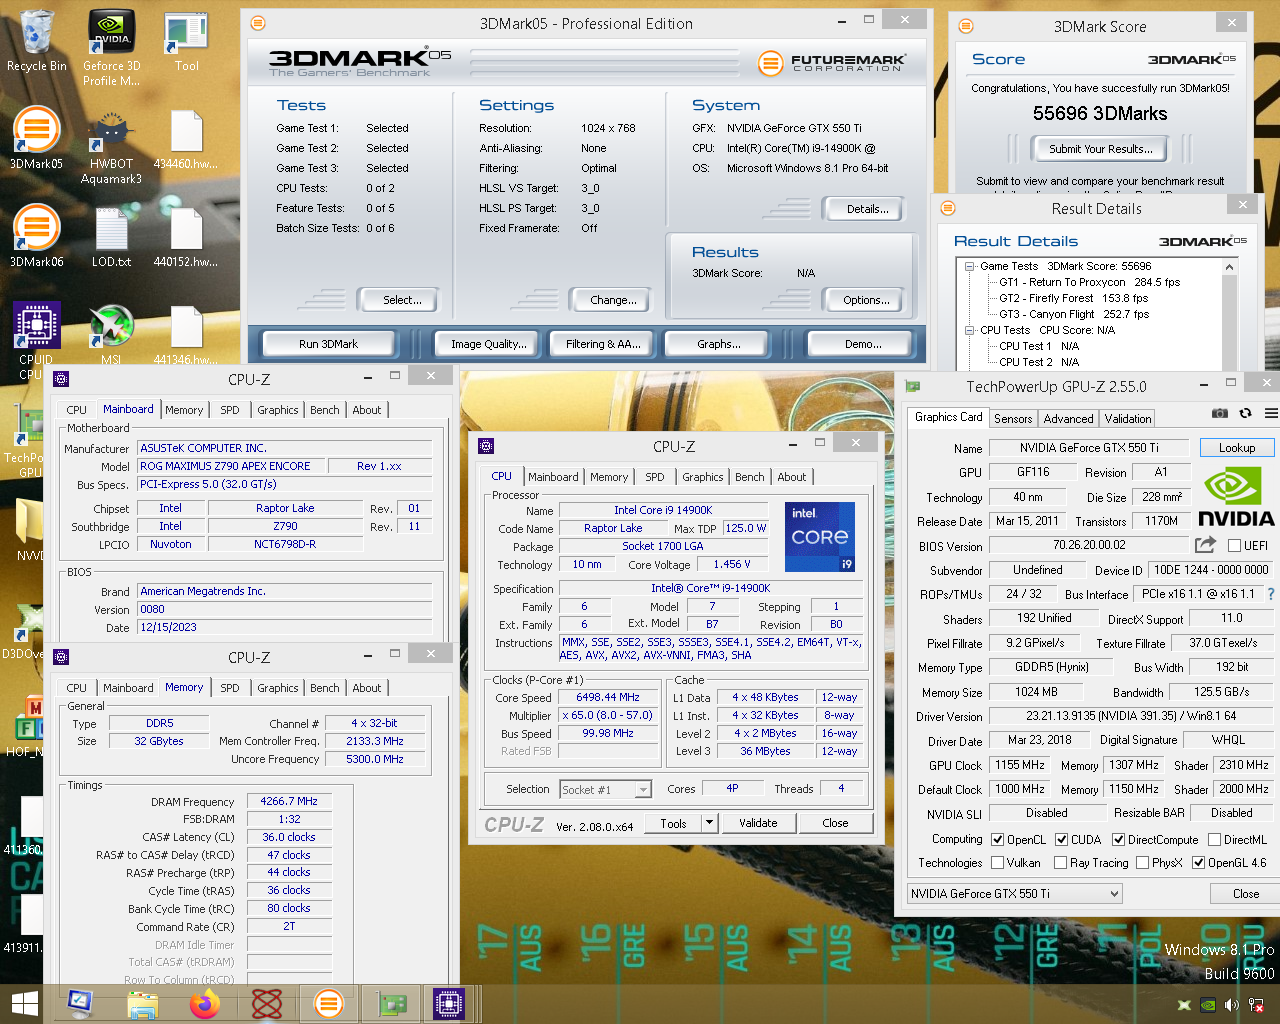Collapse the Game Tests tree node

pyautogui.click(x=969, y=266)
